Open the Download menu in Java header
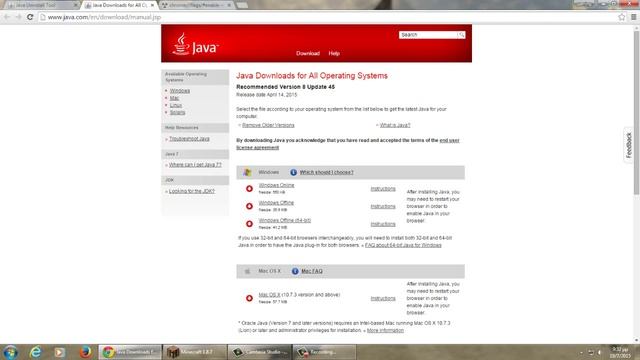The width and height of the screenshot is (640, 360). [308, 53]
